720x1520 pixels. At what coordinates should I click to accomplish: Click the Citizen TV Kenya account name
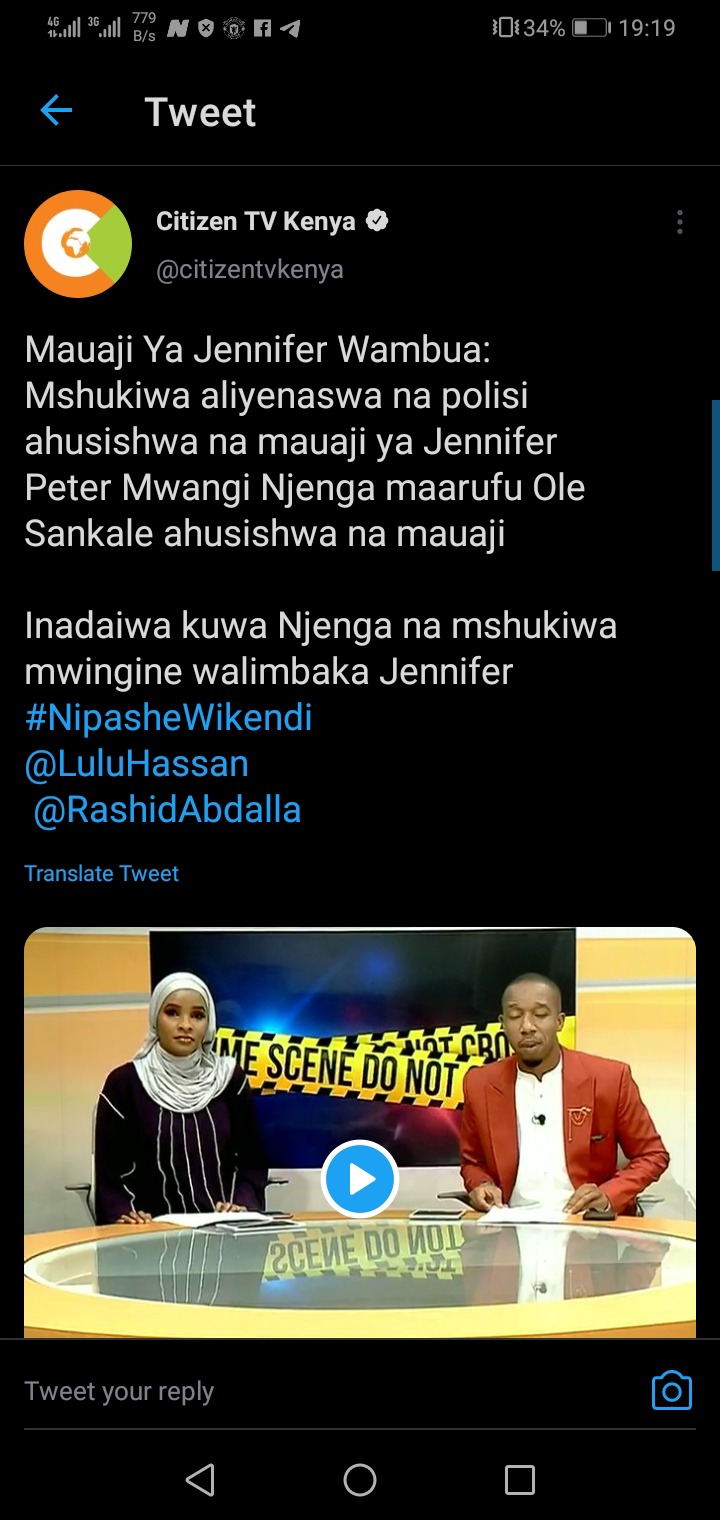click(x=256, y=221)
